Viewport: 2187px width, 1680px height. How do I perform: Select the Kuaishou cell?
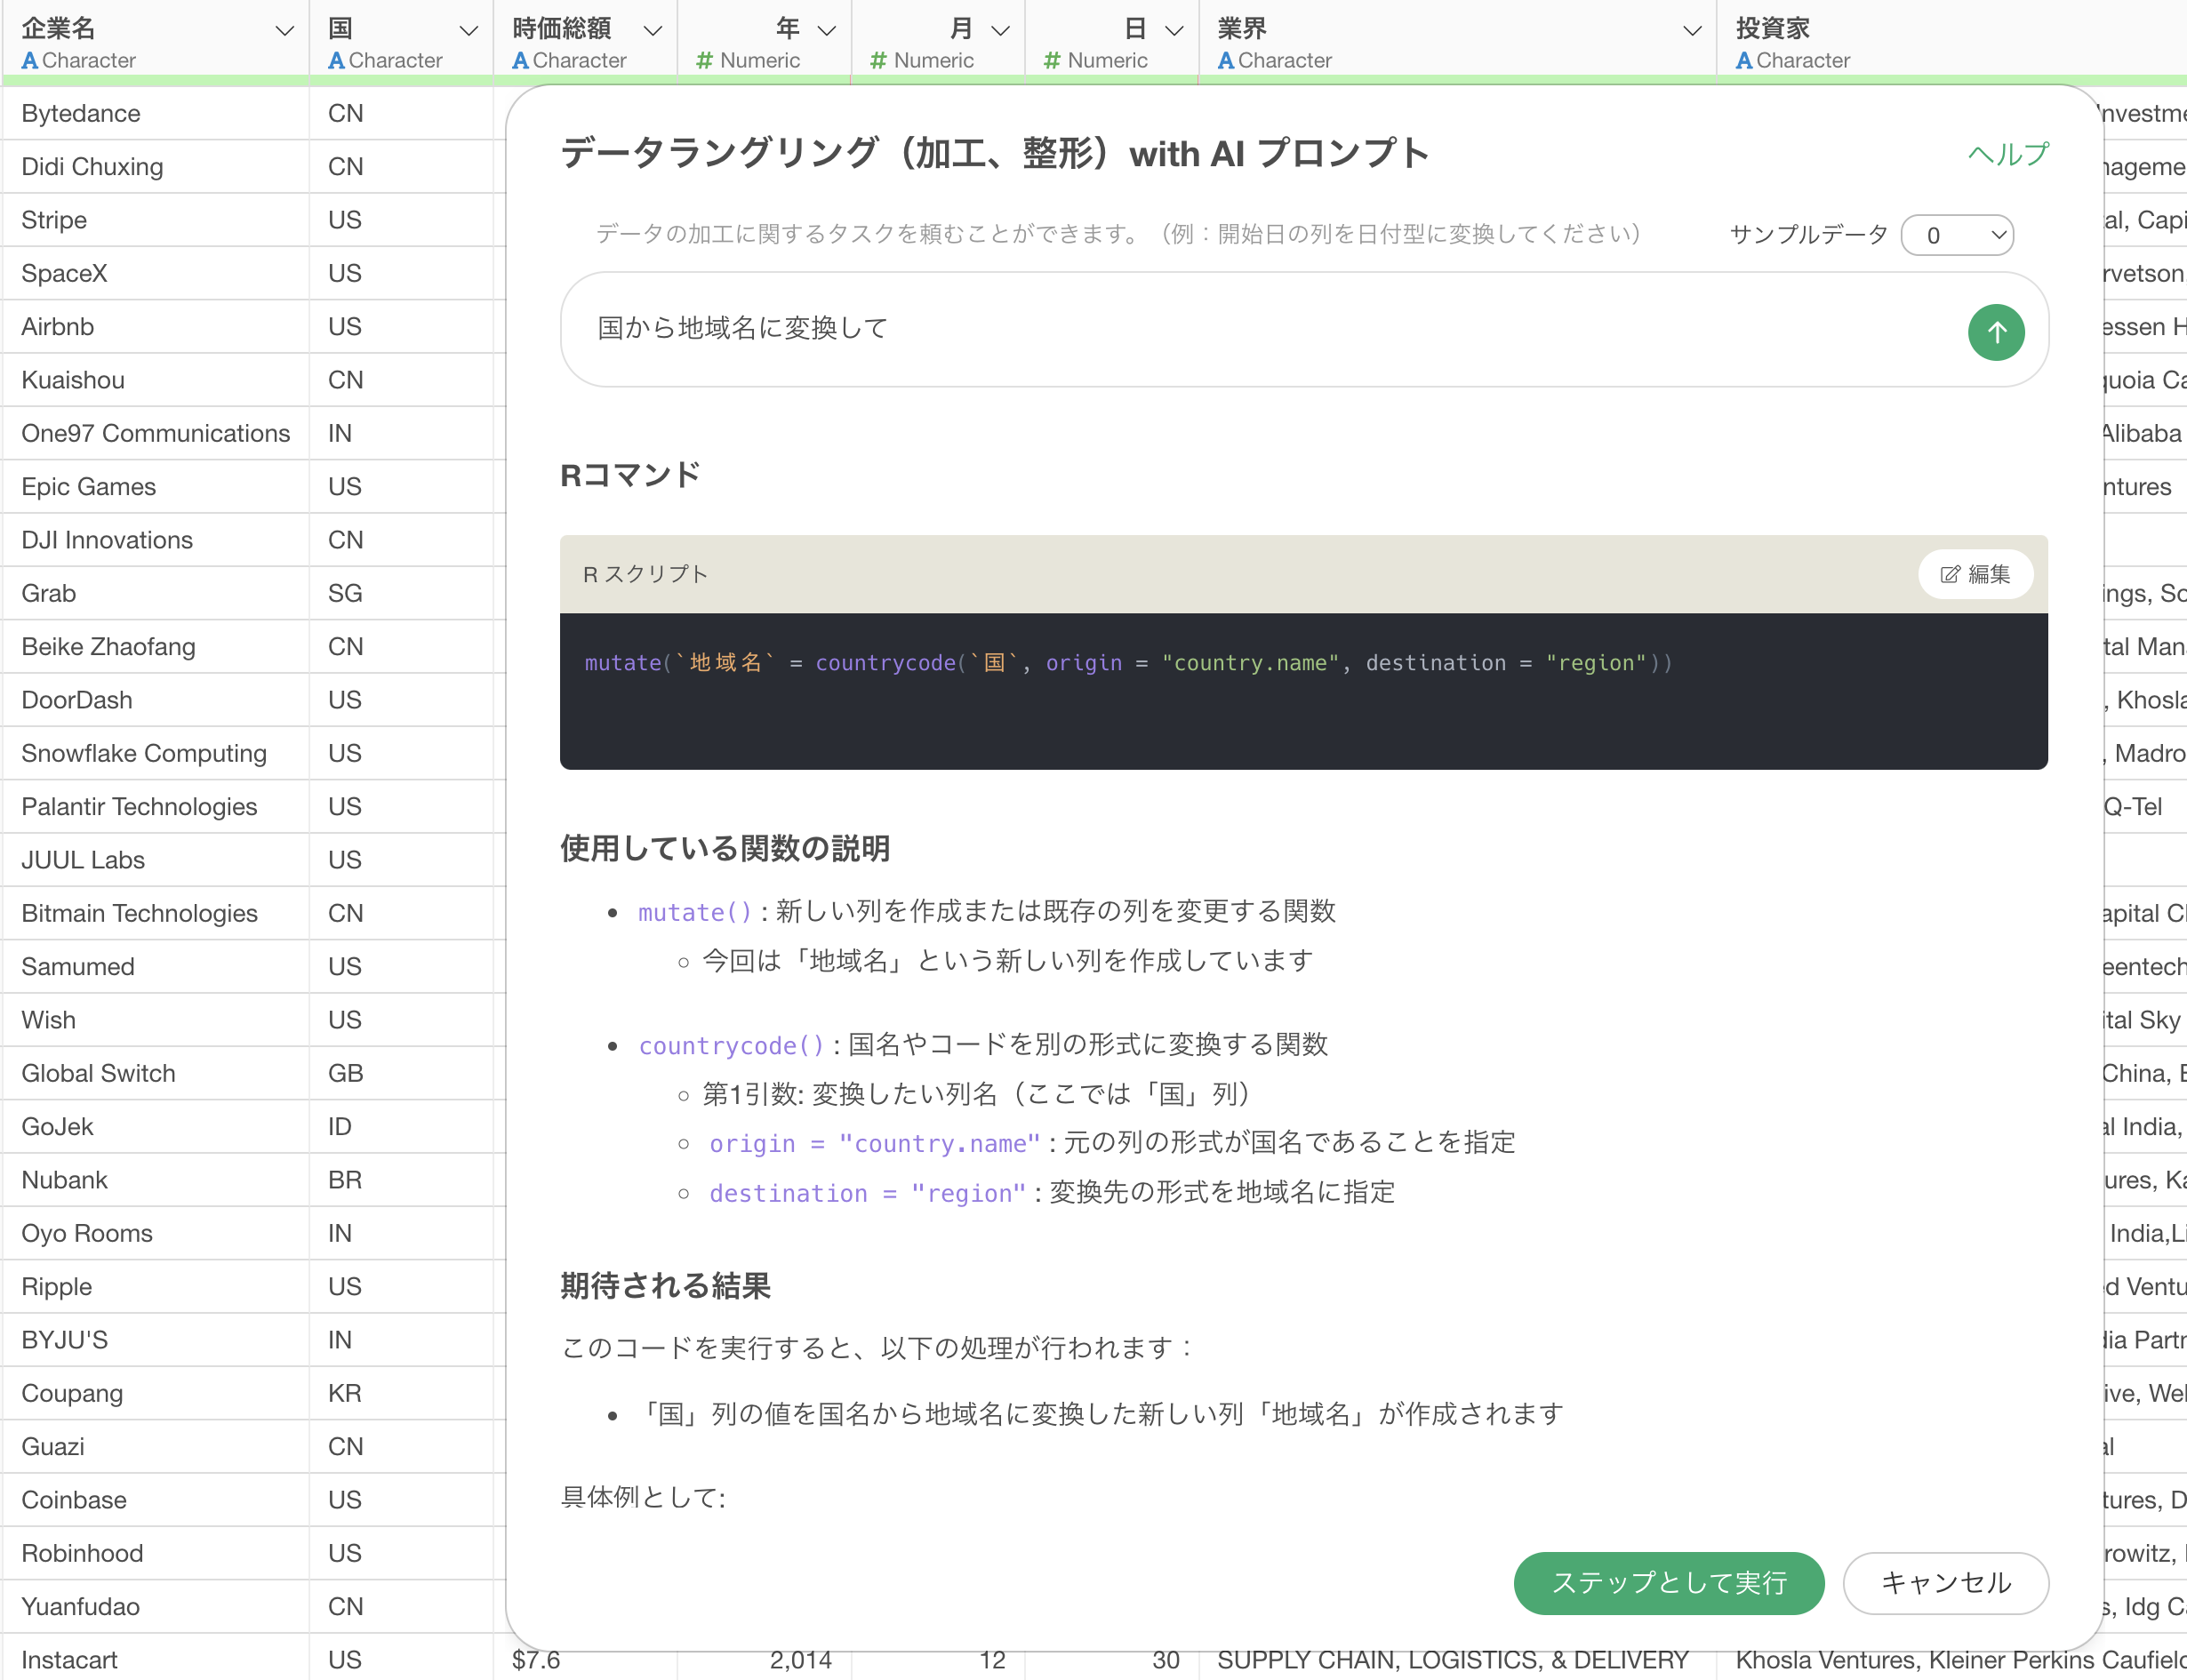coord(155,380)
